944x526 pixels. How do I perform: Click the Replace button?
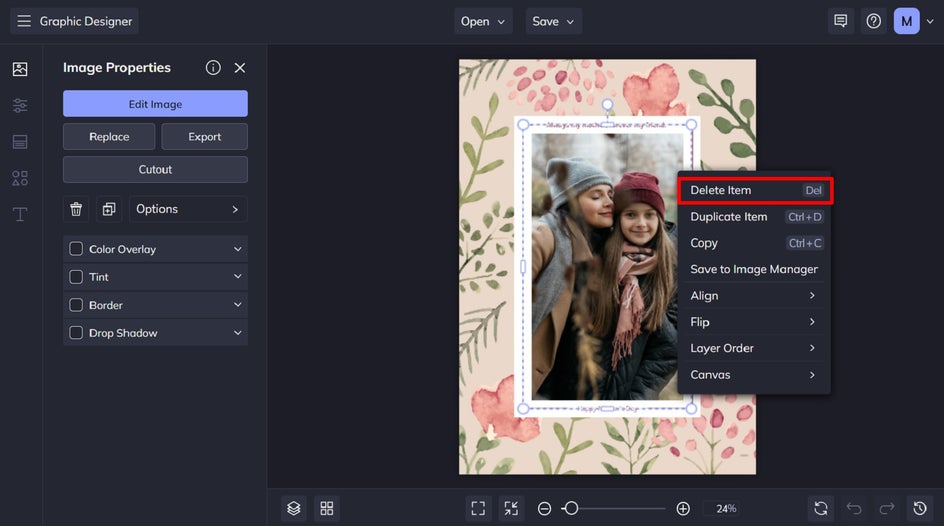109,137
